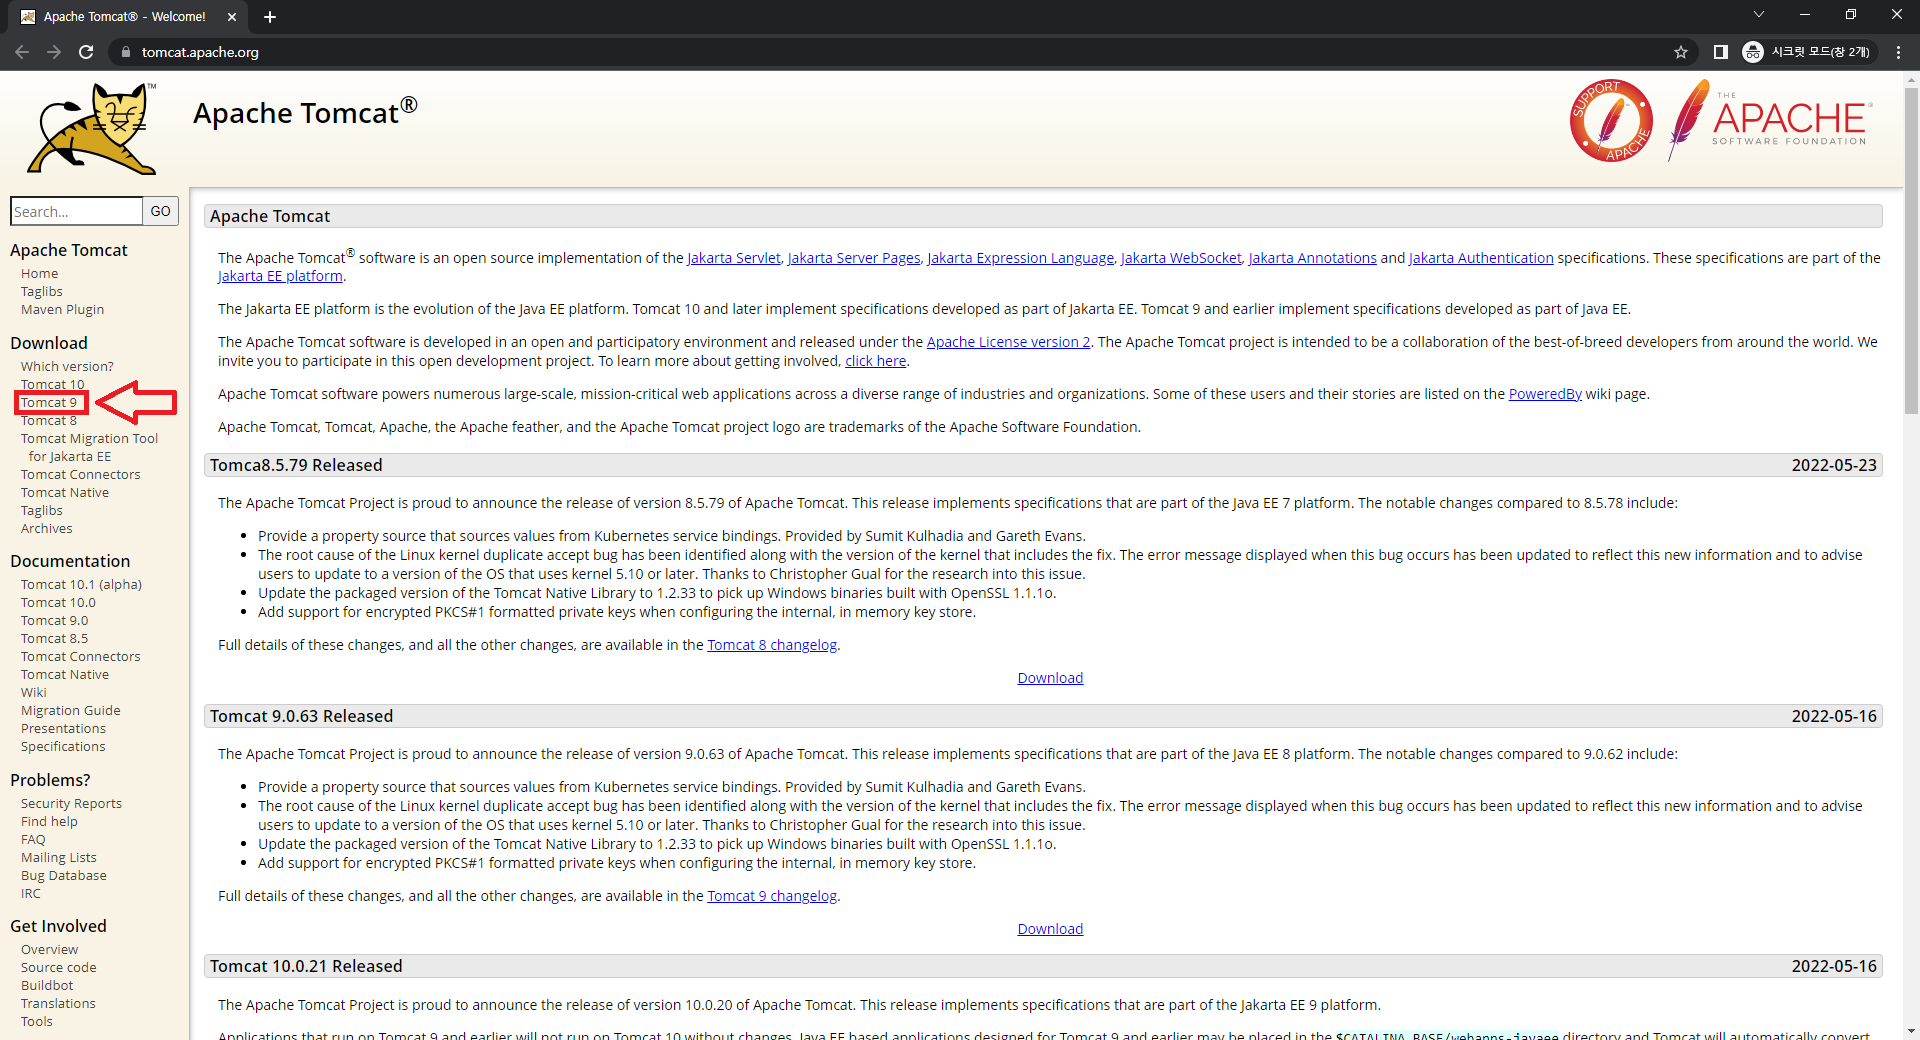Bookmark this page with the star icon

coord(1681,52)
